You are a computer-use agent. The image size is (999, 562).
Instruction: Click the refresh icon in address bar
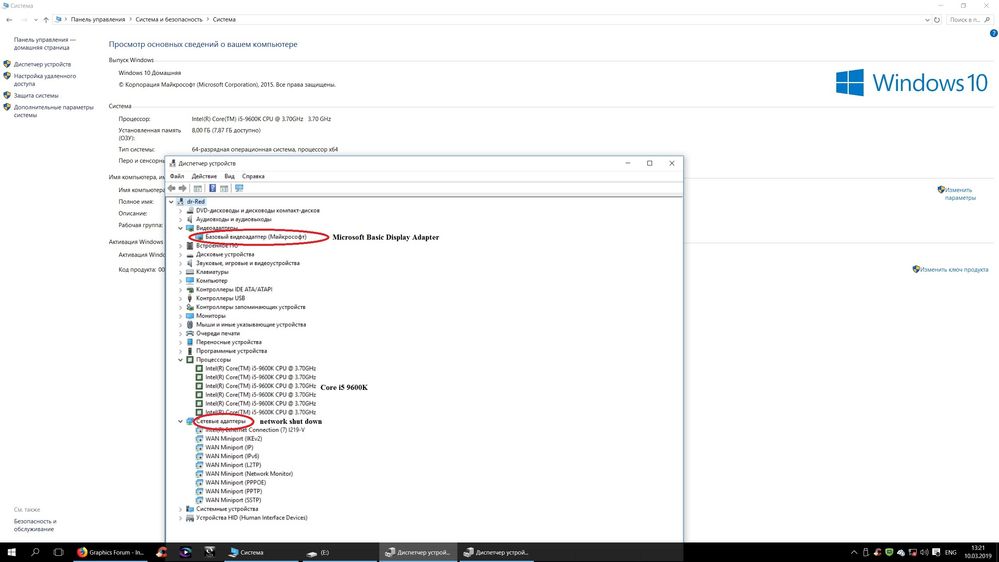pyautogui.click(x=937, y=20)
